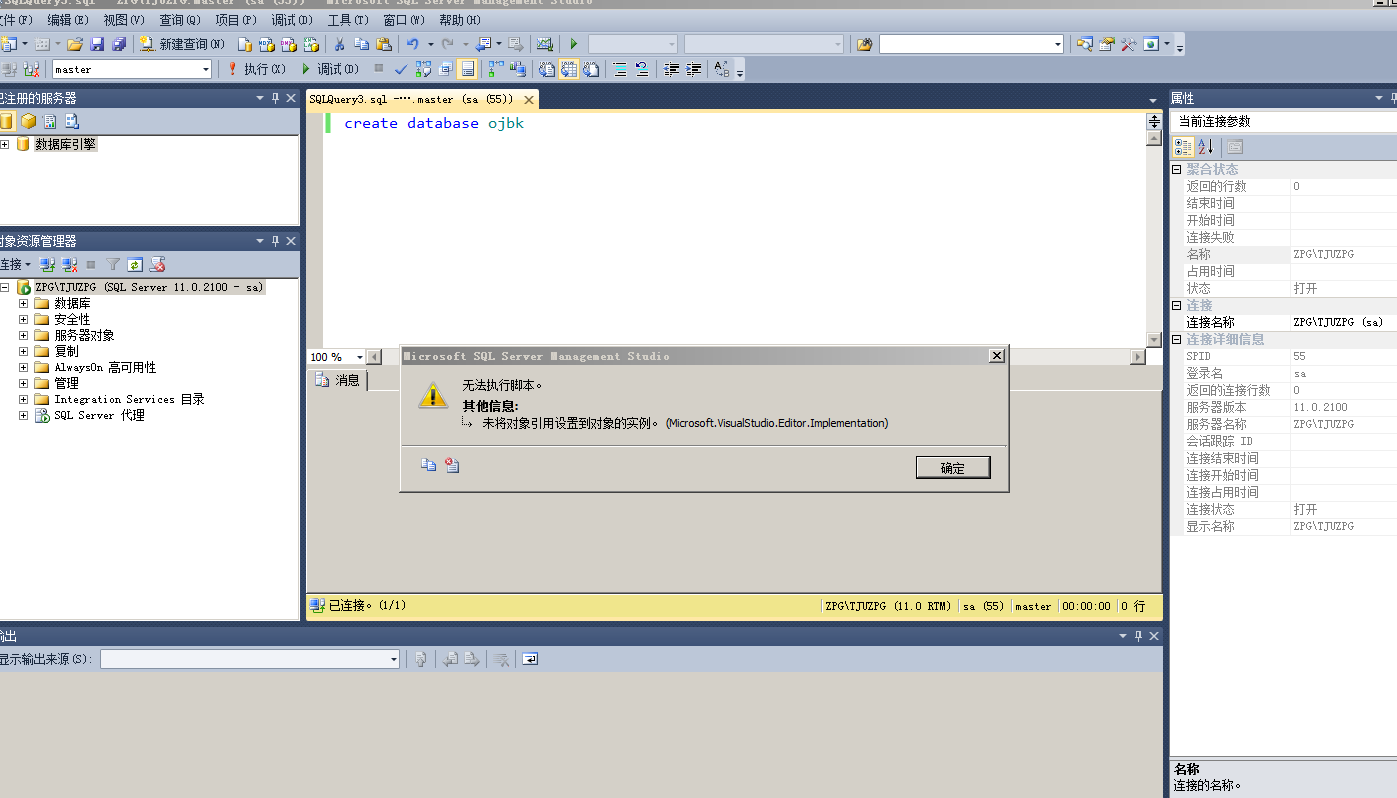The height and width of the screenshot is (798, 1397).
Task: Click the 执行 (Execute) button
Action: 256,69
